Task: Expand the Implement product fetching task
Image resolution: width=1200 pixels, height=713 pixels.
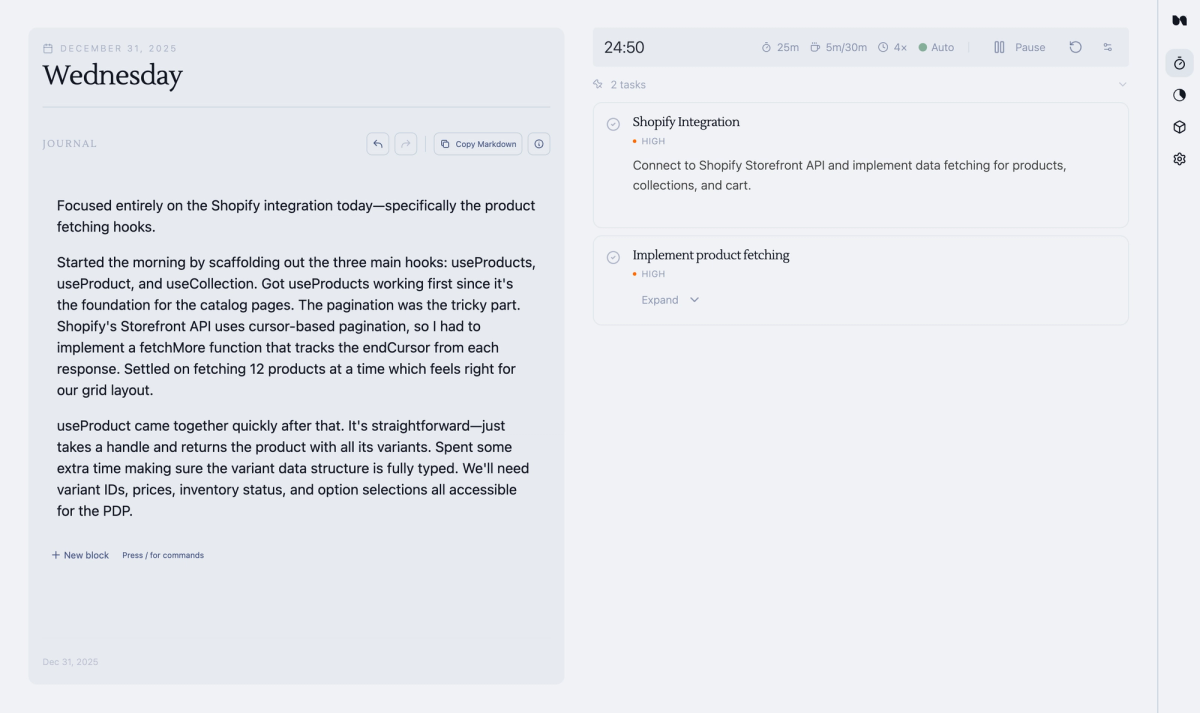Action: 670,300
